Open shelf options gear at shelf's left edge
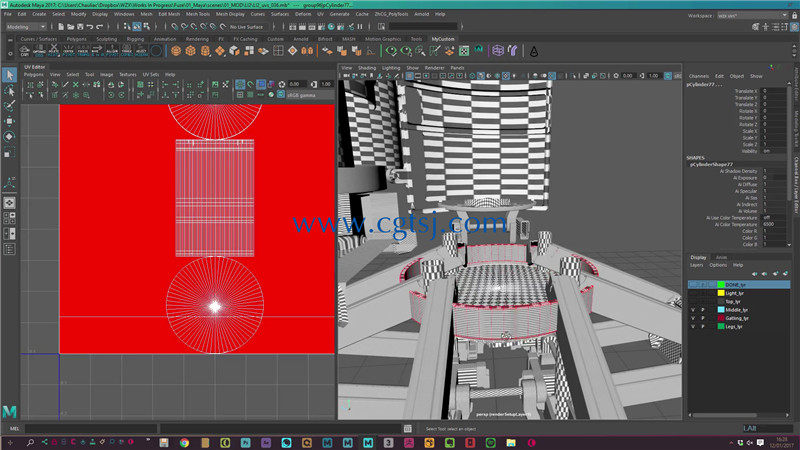800x450 pixels. point(10,53)
